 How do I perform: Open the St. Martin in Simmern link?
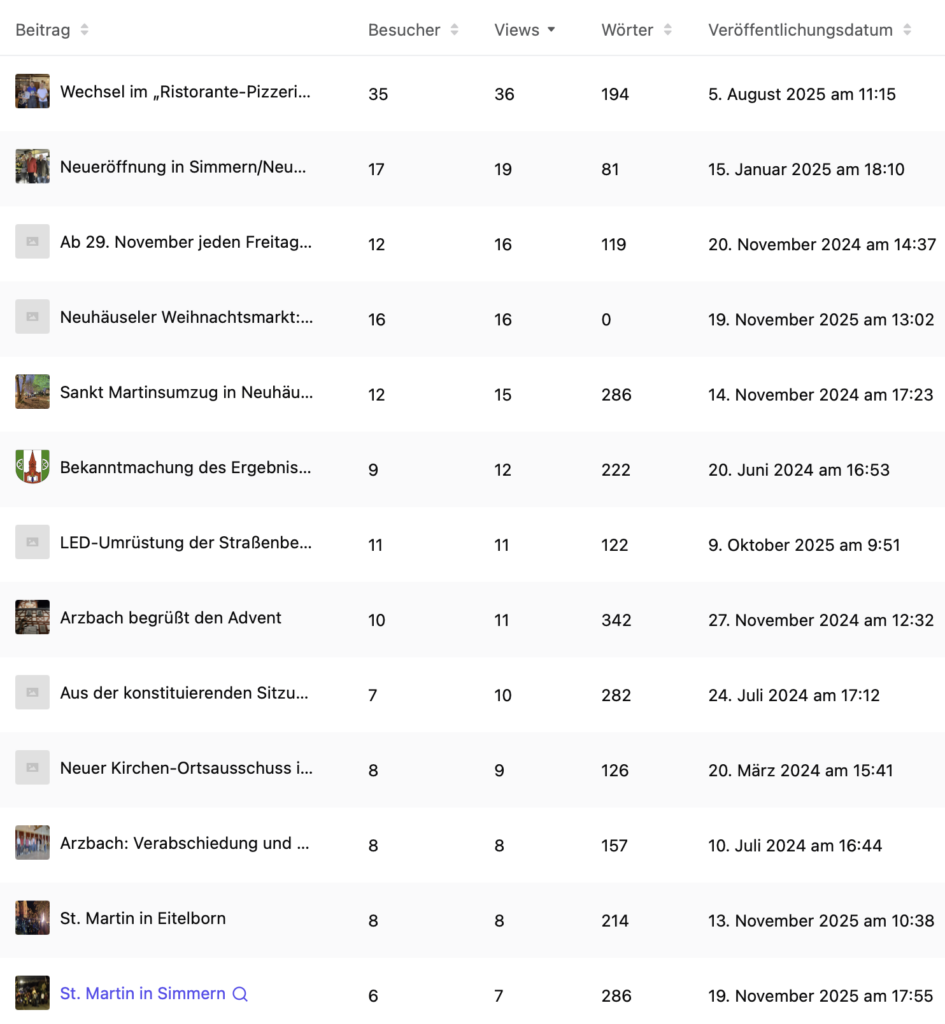click(142, 994)
